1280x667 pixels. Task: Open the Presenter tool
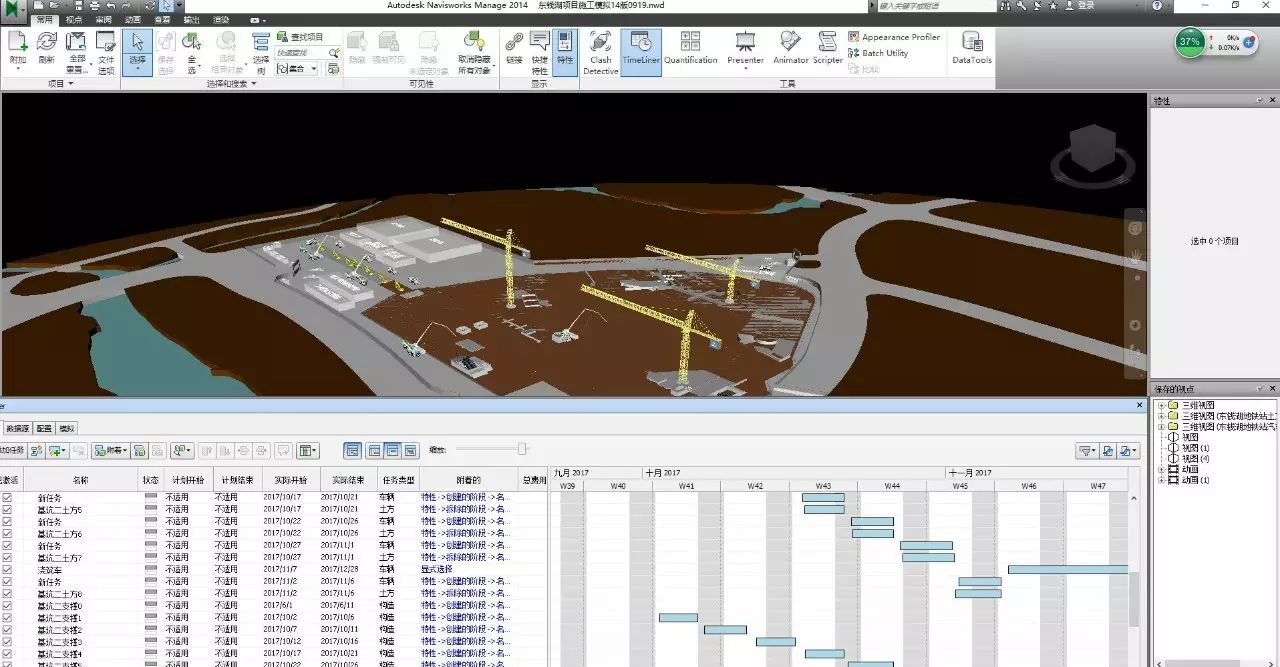pos(745,52)
